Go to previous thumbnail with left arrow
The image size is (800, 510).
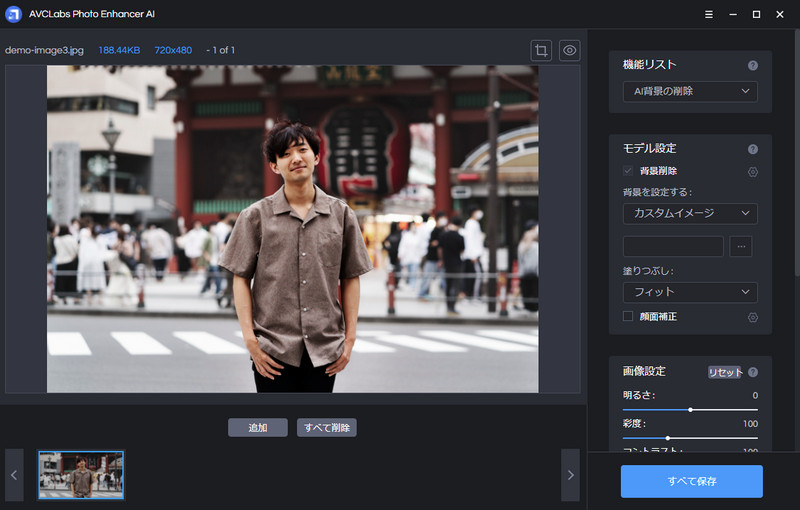click(x=14, y=475)
